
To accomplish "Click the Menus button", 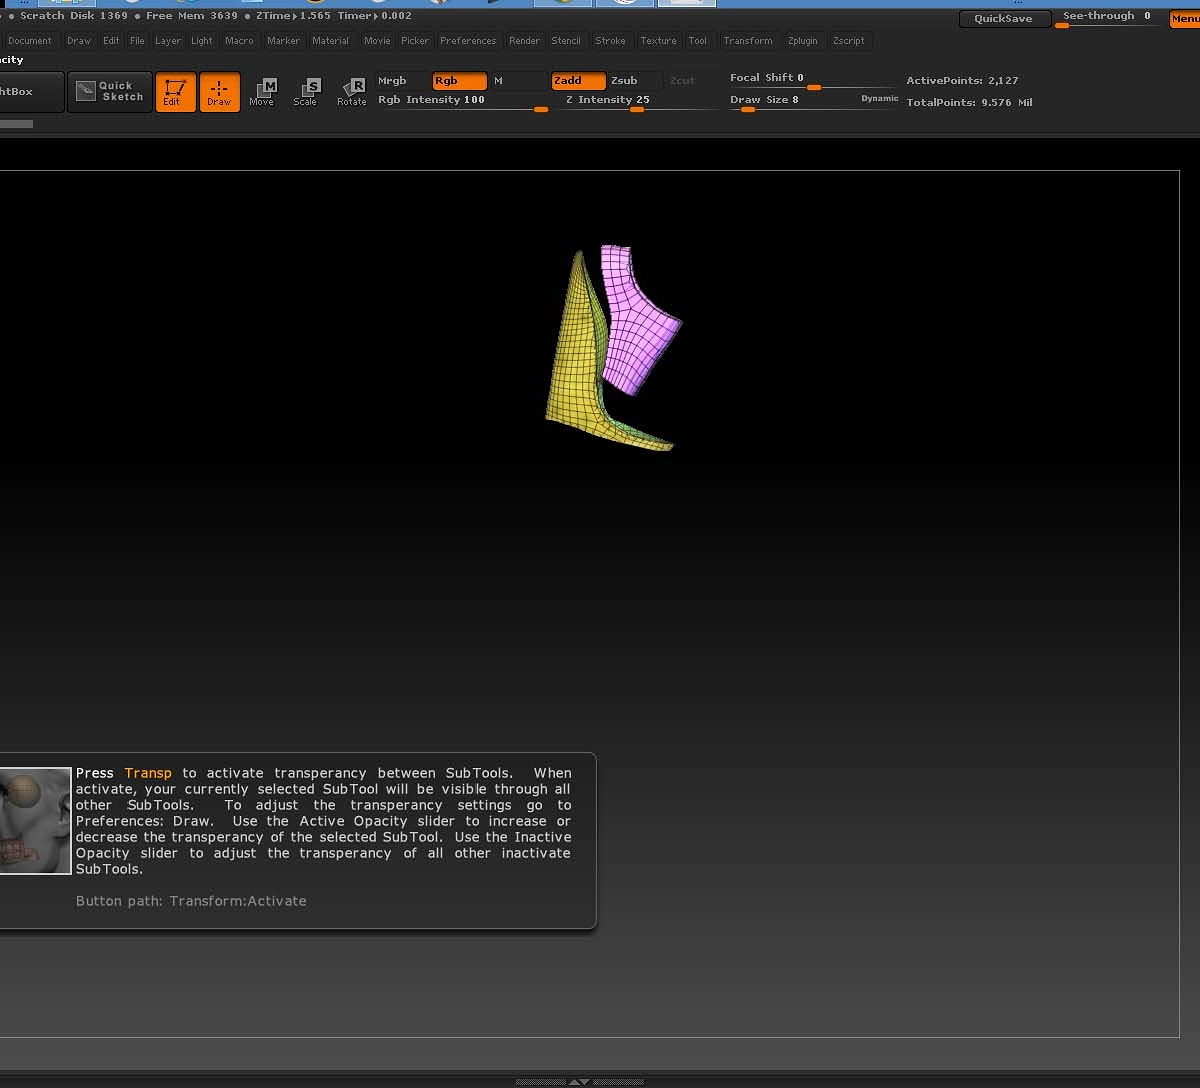I will click(x=1185, y=19).
